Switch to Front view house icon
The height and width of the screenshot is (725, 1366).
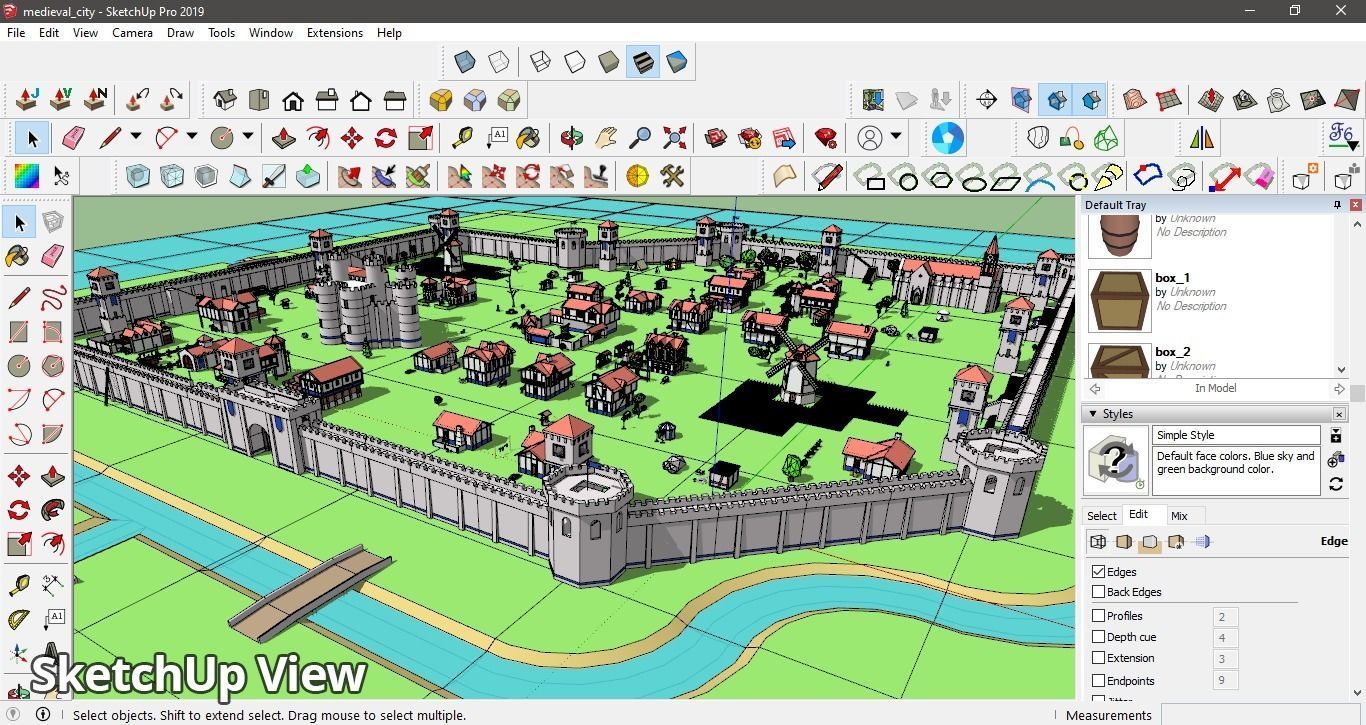(293, 100)
